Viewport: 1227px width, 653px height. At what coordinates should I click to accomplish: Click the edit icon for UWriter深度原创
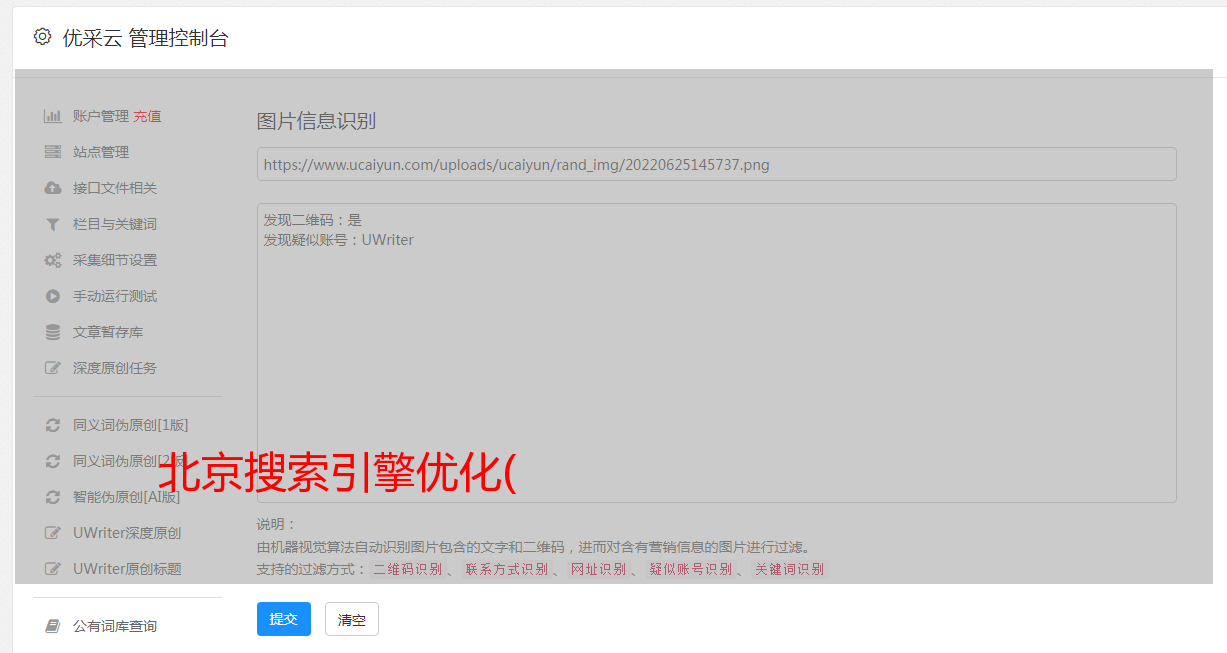click(x=53, y=533)
